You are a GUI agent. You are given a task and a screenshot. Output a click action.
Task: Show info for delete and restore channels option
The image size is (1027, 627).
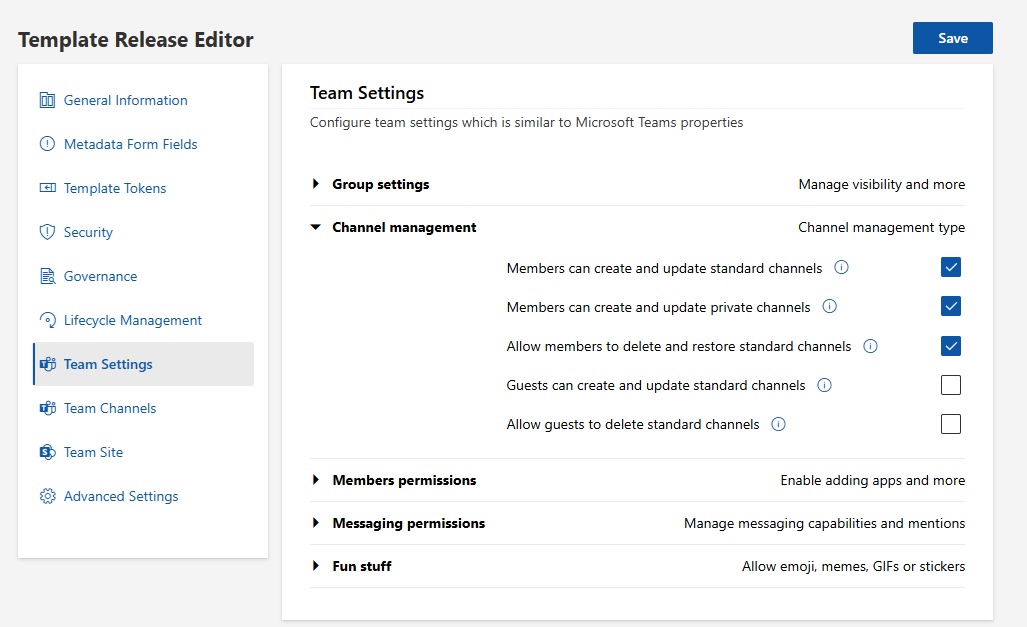[870, 346]
